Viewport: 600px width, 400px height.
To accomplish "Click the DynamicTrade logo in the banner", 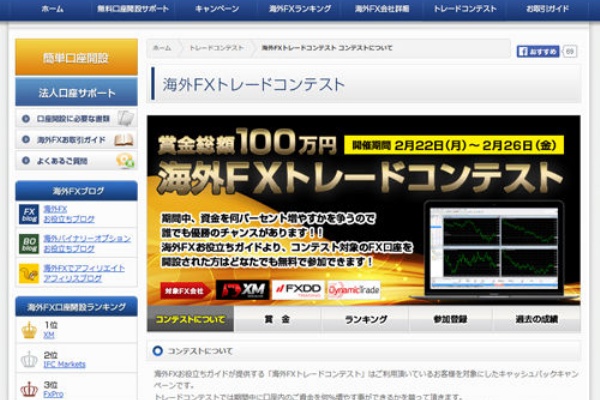I will coord(354,290).
